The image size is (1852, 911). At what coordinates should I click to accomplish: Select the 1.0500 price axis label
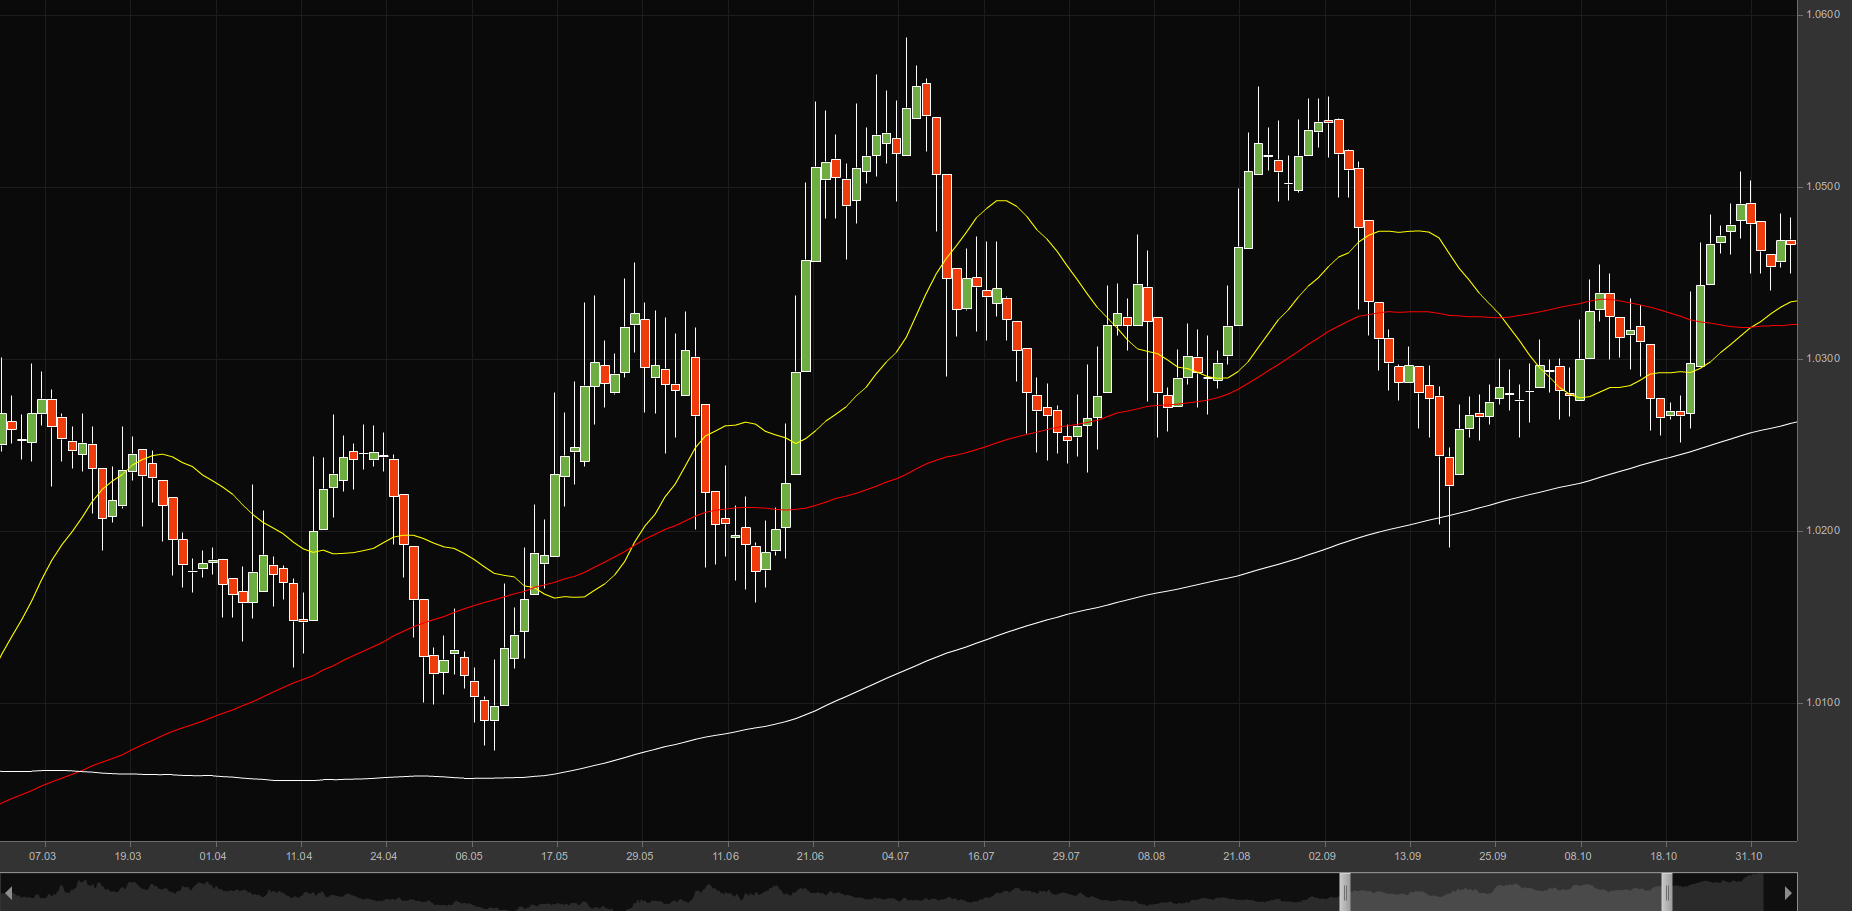click(1823, 187)
